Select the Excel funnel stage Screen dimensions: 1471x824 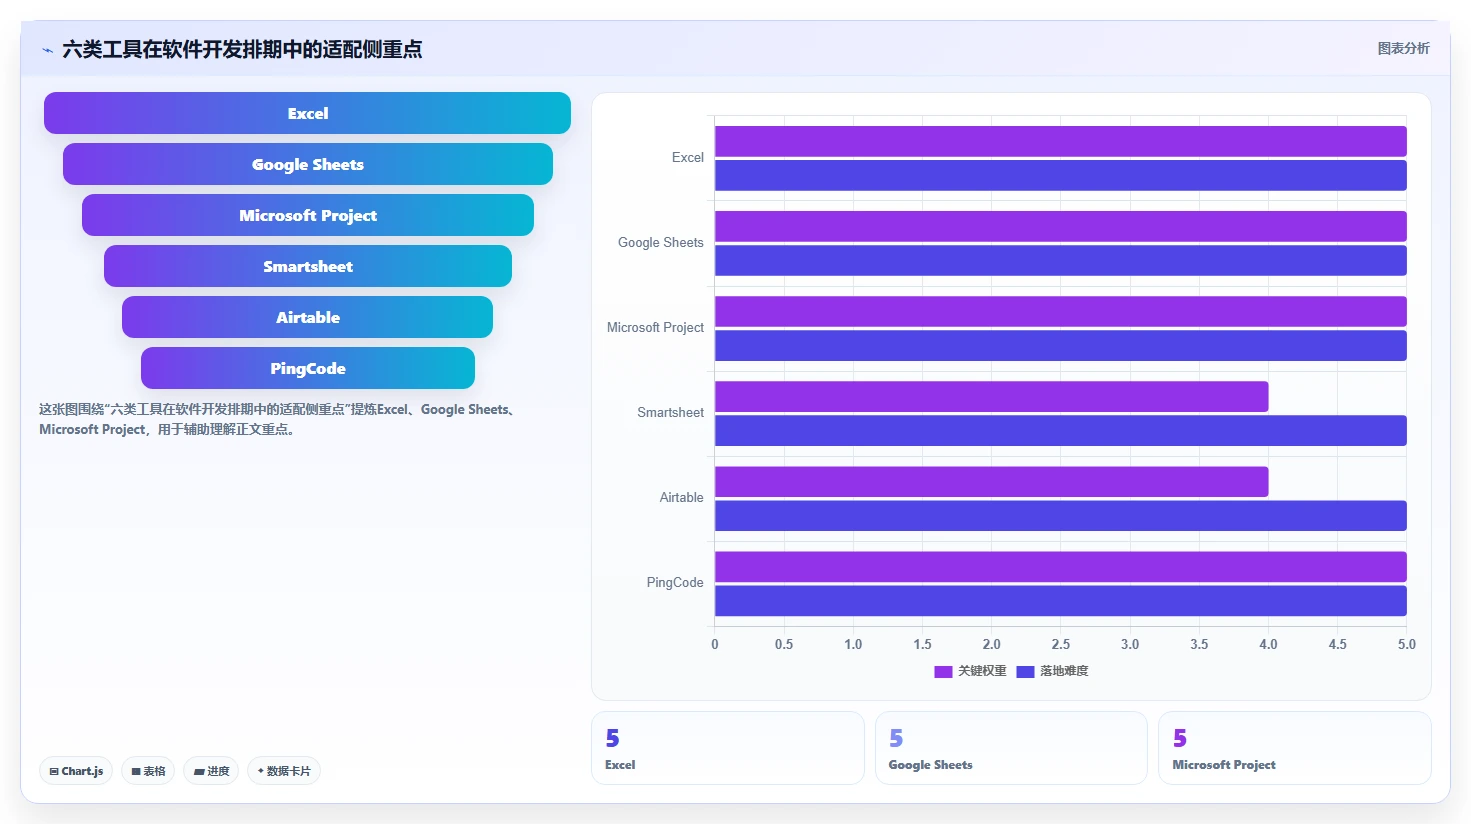click(x=307, y=113)
